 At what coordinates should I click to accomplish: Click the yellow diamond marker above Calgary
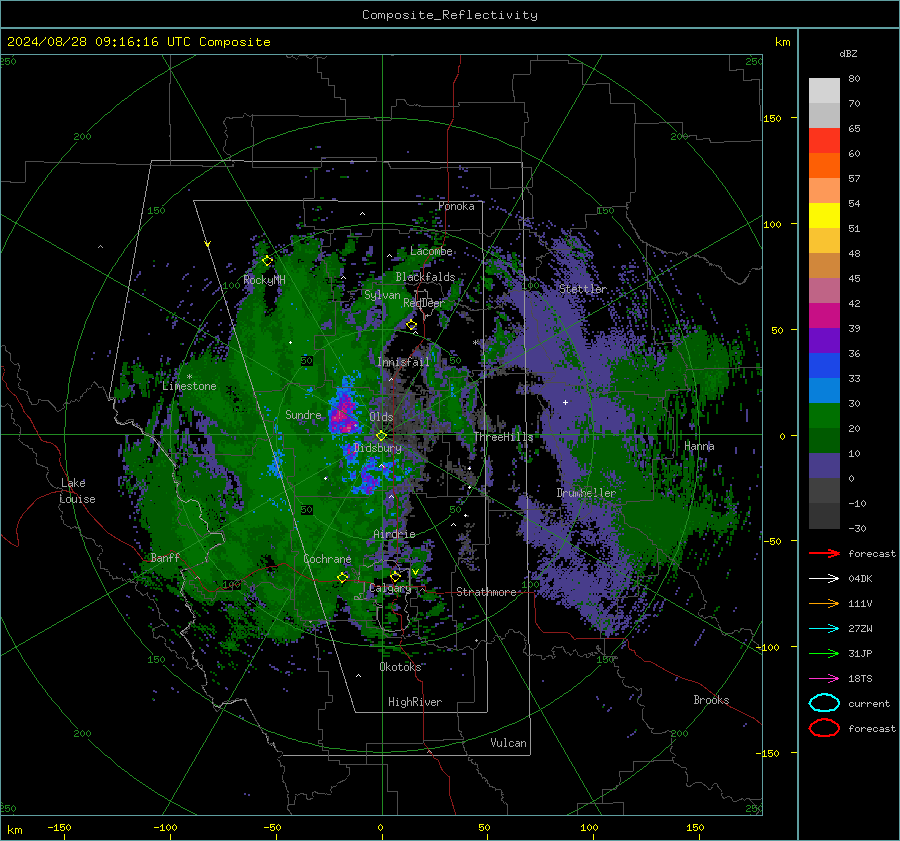(x=395, y=576)
